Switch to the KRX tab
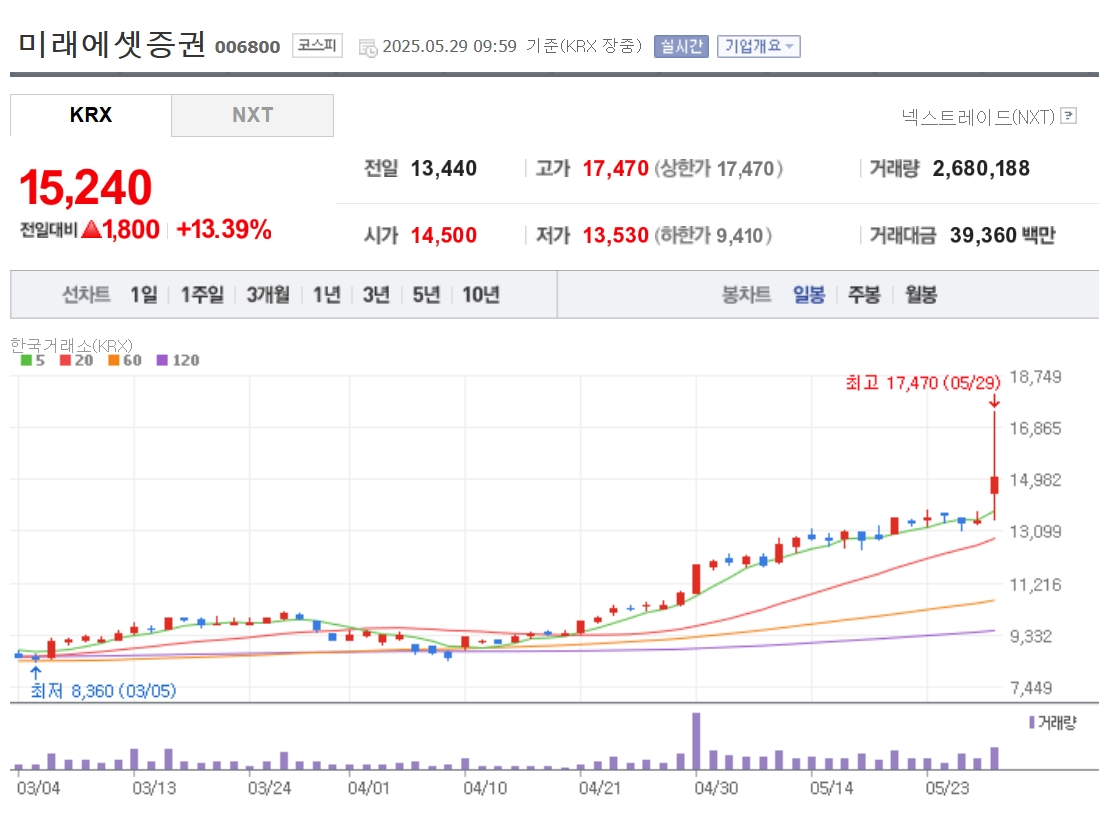Viewport: 1099px width, 825px height. click(90, 115)
